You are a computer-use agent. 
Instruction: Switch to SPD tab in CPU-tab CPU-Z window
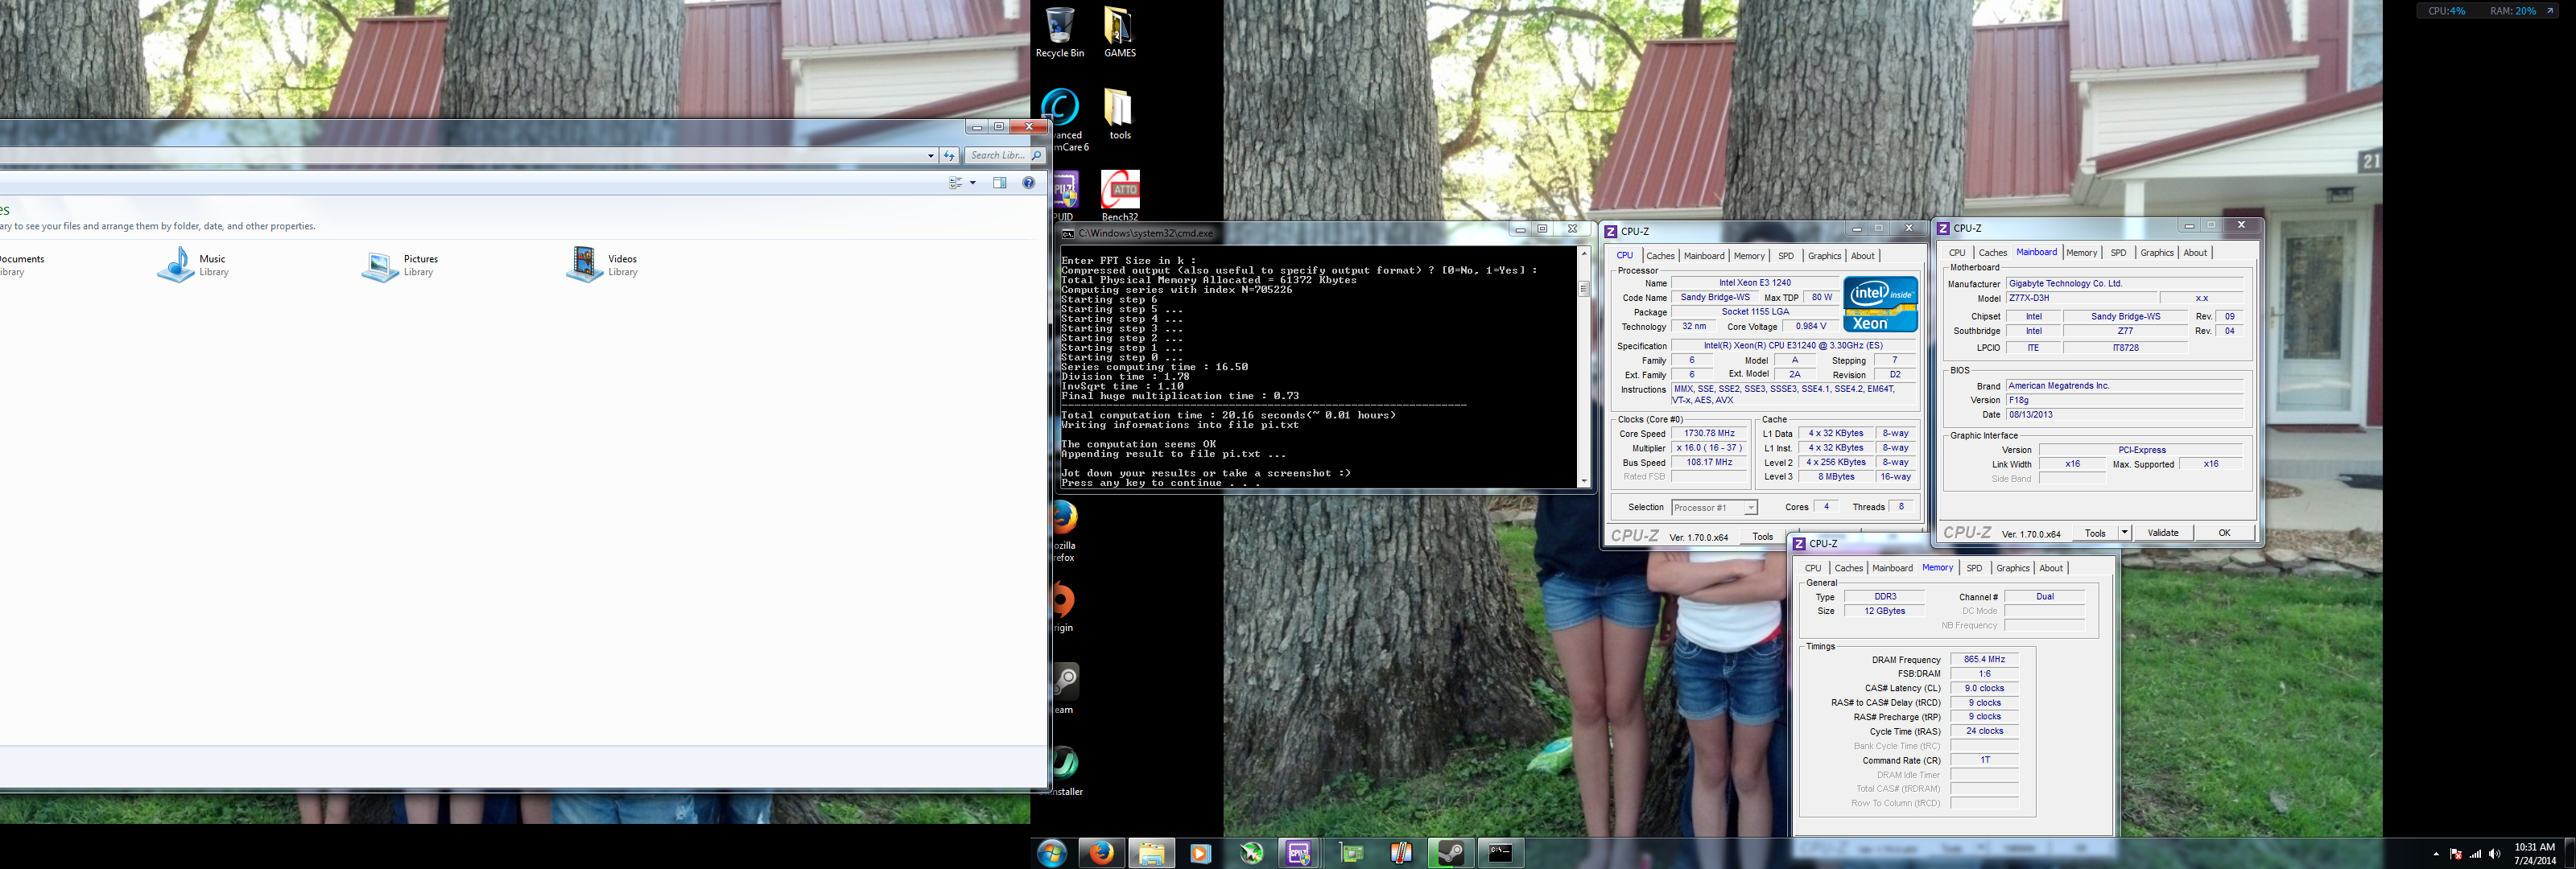point(1786,256)
